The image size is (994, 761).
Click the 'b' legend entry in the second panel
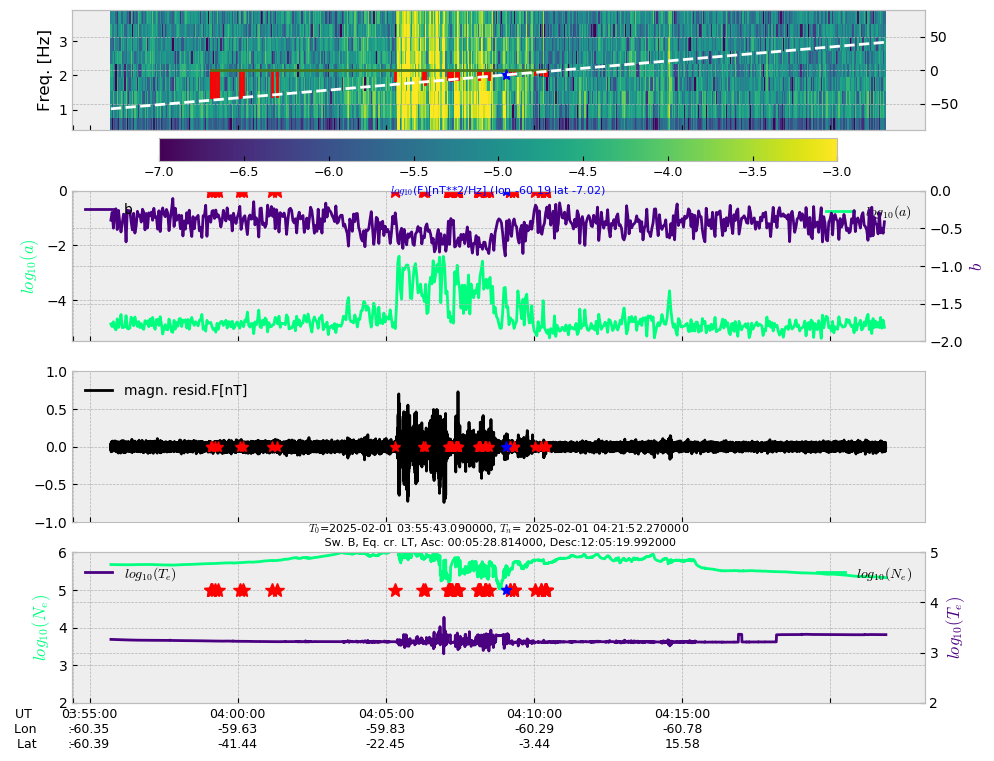[x=109, y=209]
